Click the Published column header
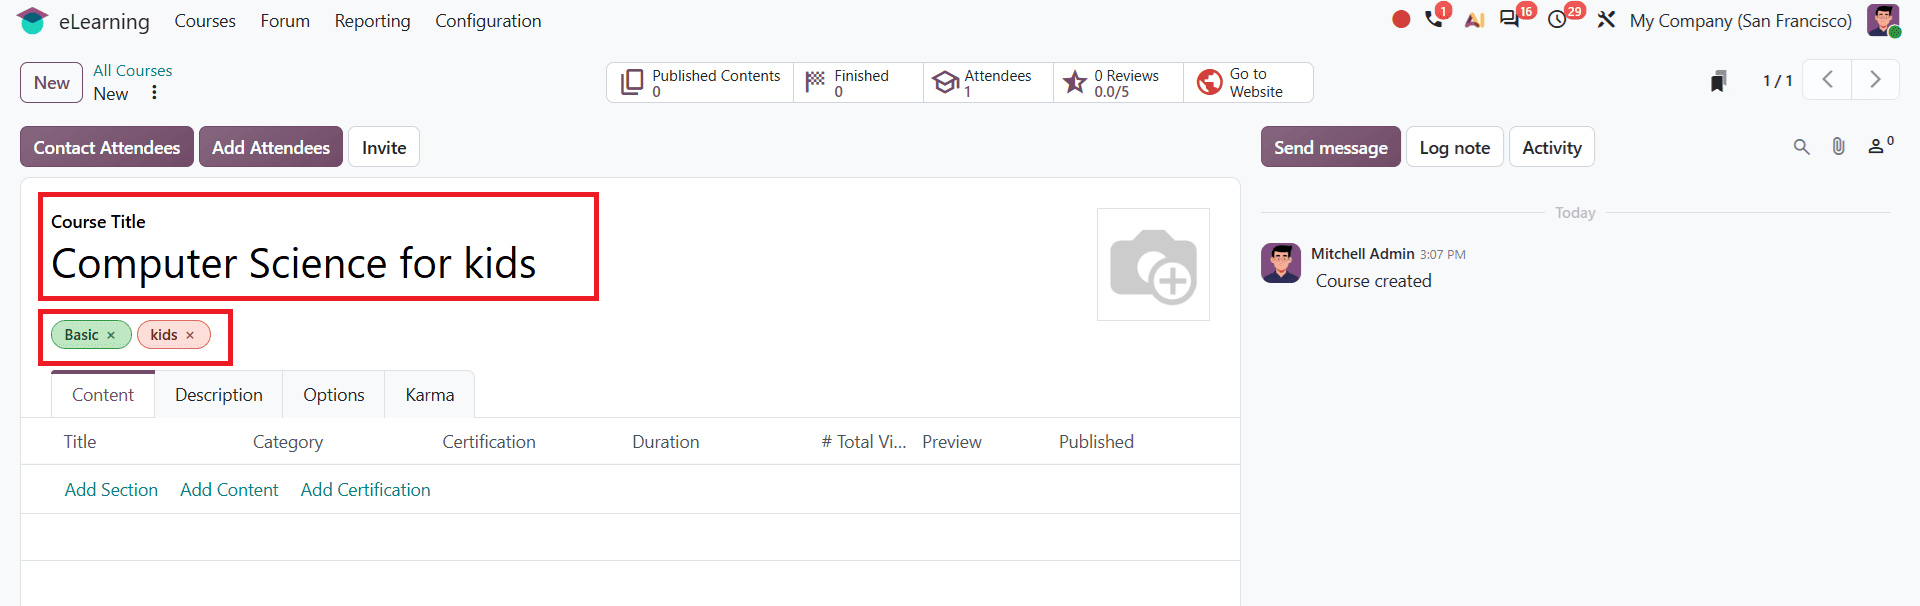Image resolution: width=1920 pixels, height=606 pixels. point(1096,442)
